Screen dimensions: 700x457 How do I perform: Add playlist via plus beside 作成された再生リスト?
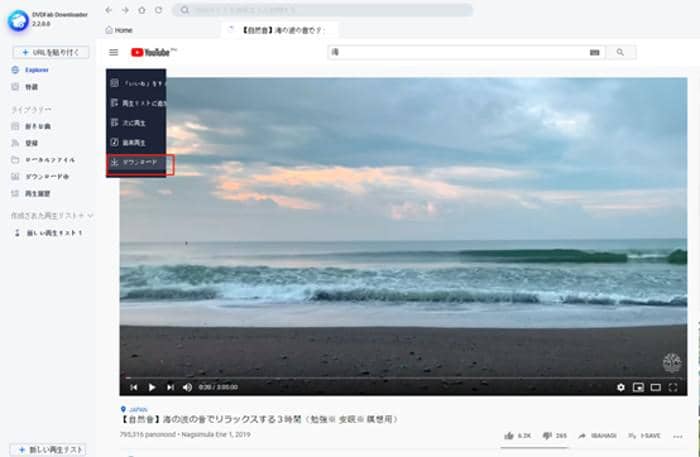81,216
